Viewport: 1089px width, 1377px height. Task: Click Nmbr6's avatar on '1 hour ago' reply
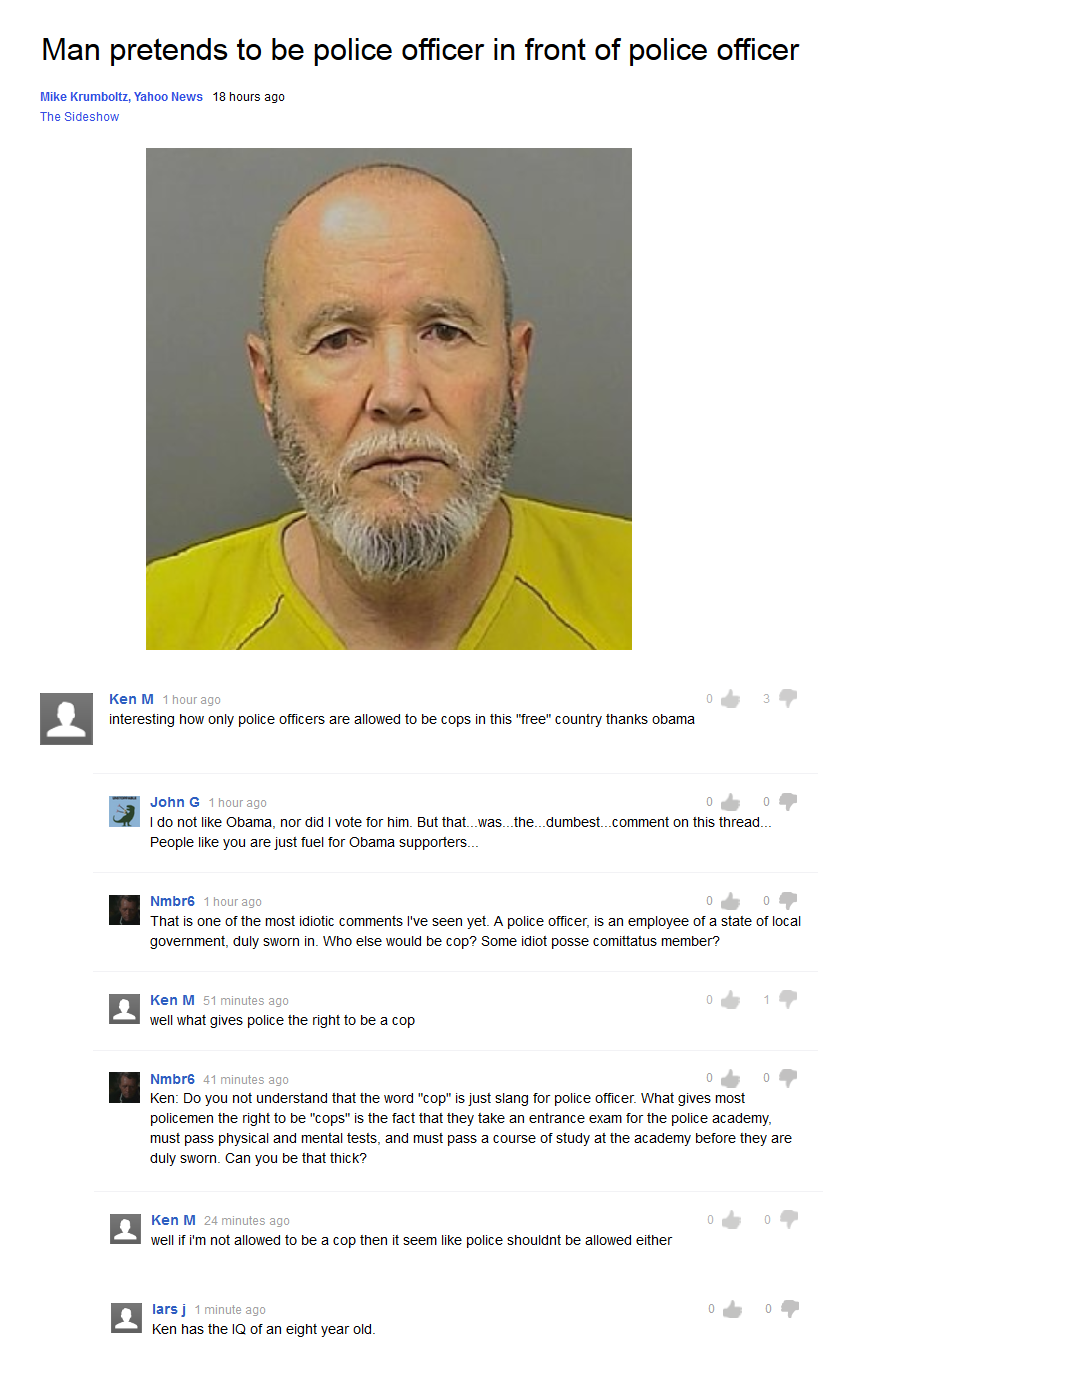click(x=124, y=910)
